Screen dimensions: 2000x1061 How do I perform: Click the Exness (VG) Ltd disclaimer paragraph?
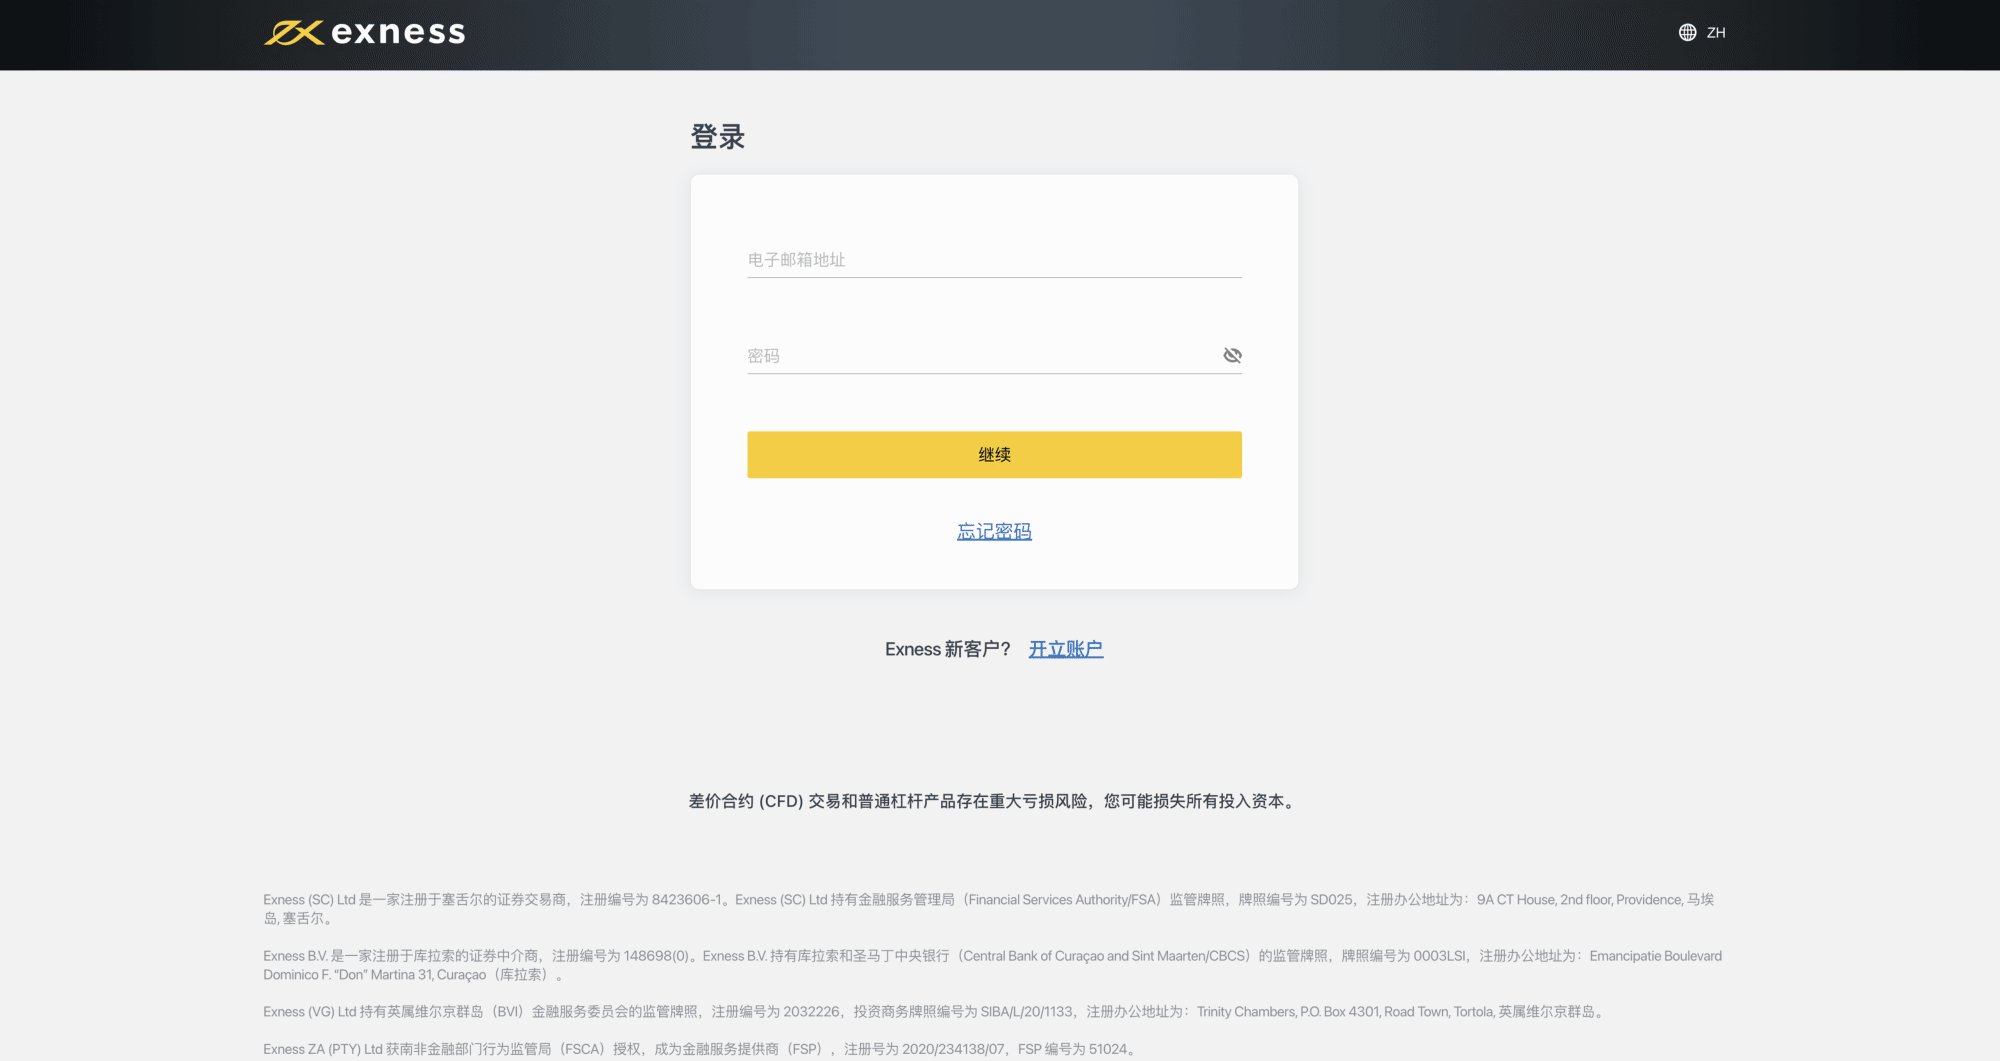tap(936, 1012)
